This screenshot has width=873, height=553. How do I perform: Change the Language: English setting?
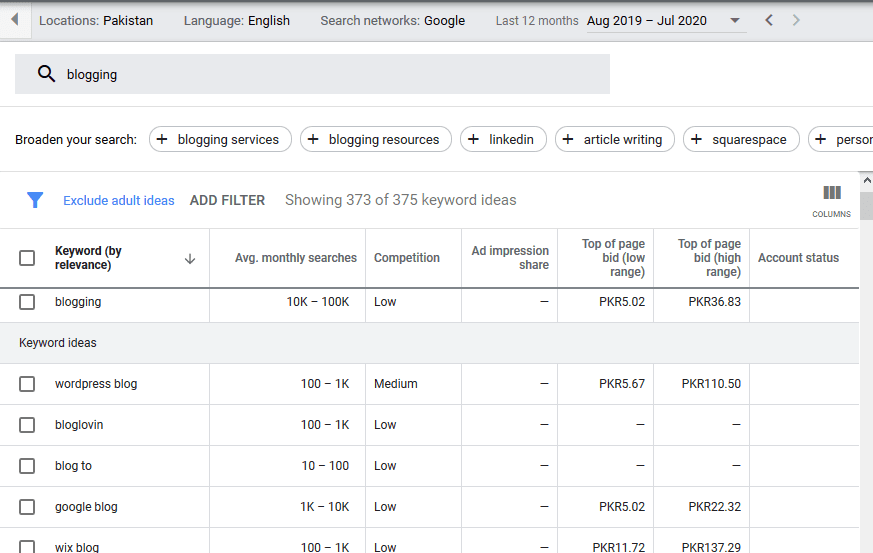[x=237, y=21]
